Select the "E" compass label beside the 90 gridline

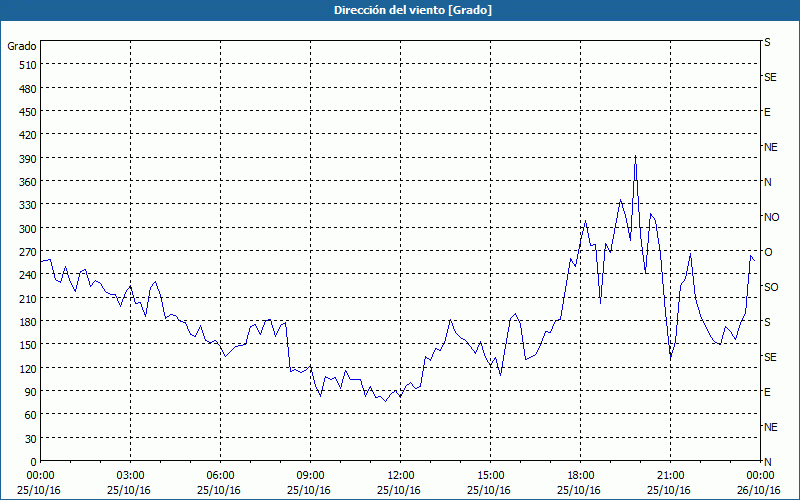point(767,392)
